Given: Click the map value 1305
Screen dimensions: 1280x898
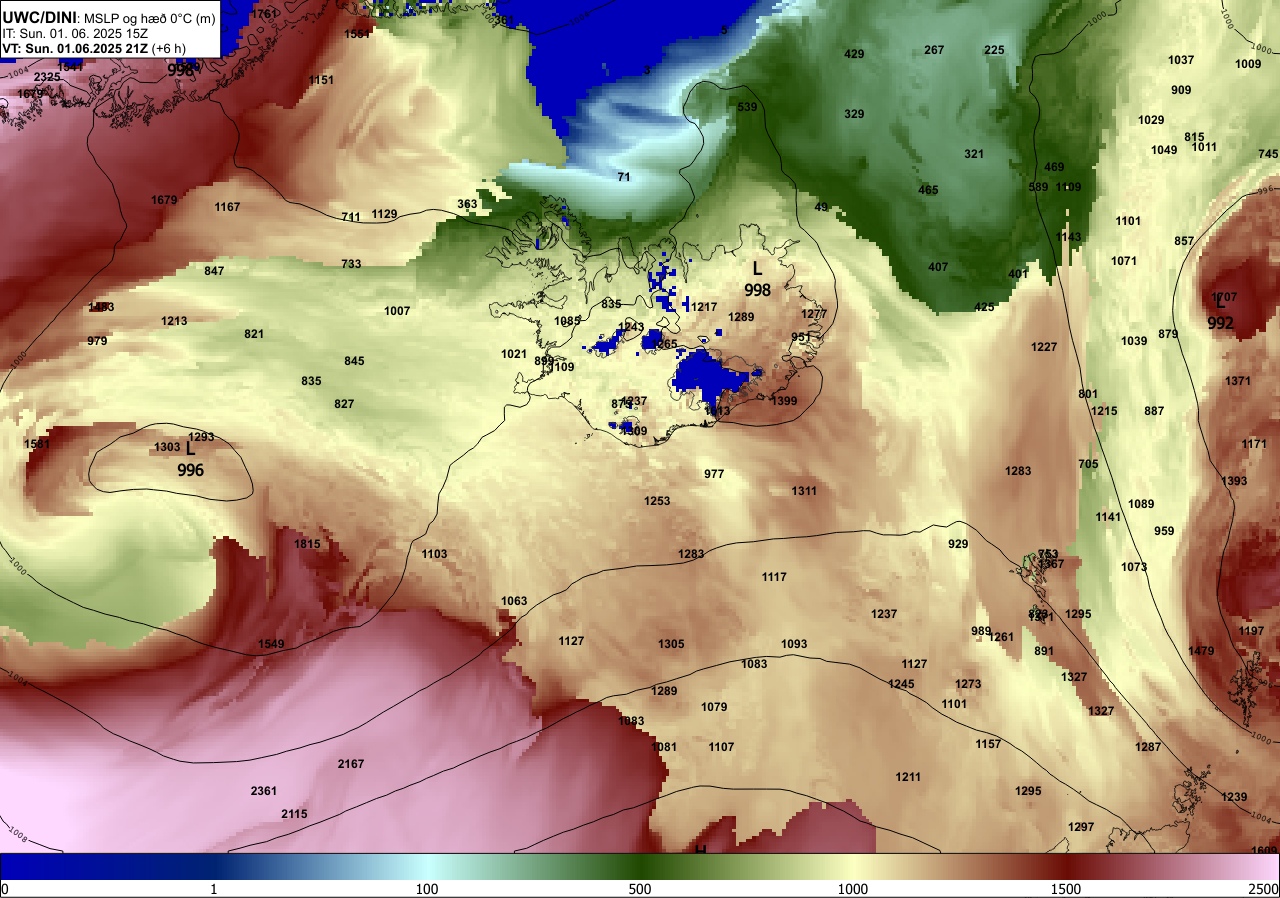Looking at the screenshot, I should (x=671, y=644).
